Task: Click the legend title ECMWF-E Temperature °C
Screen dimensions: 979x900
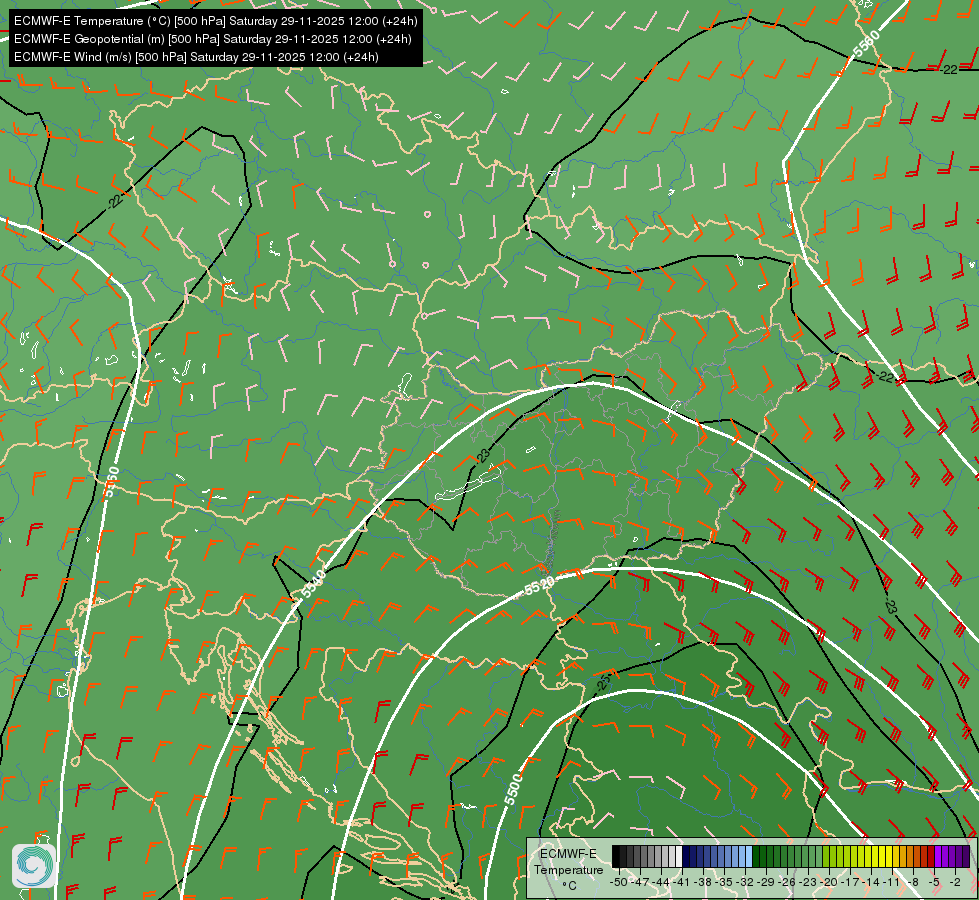Action: (569, 869)
